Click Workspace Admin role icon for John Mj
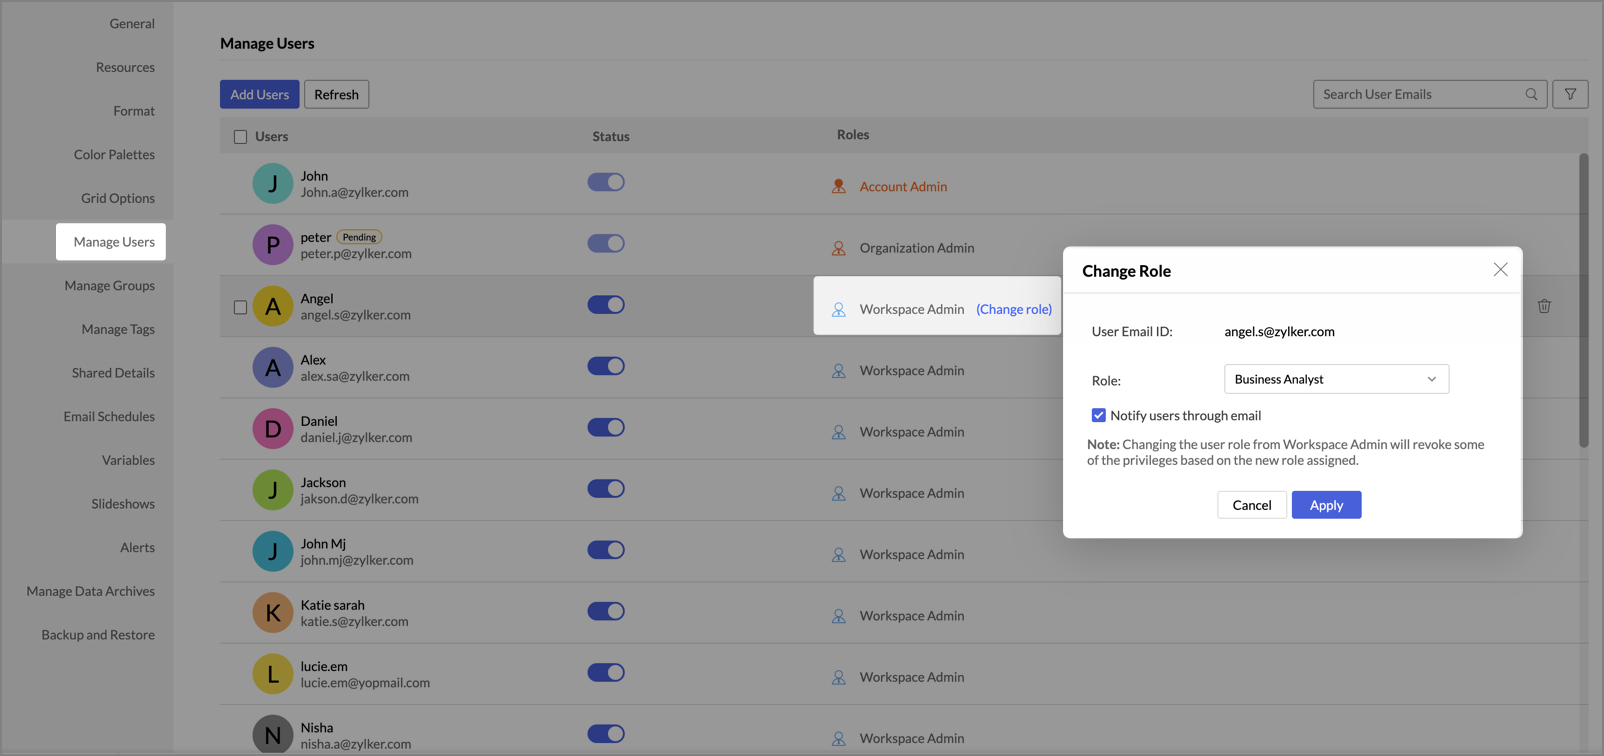Screen dimensions: 1604x756 click(x=839, y=555)
